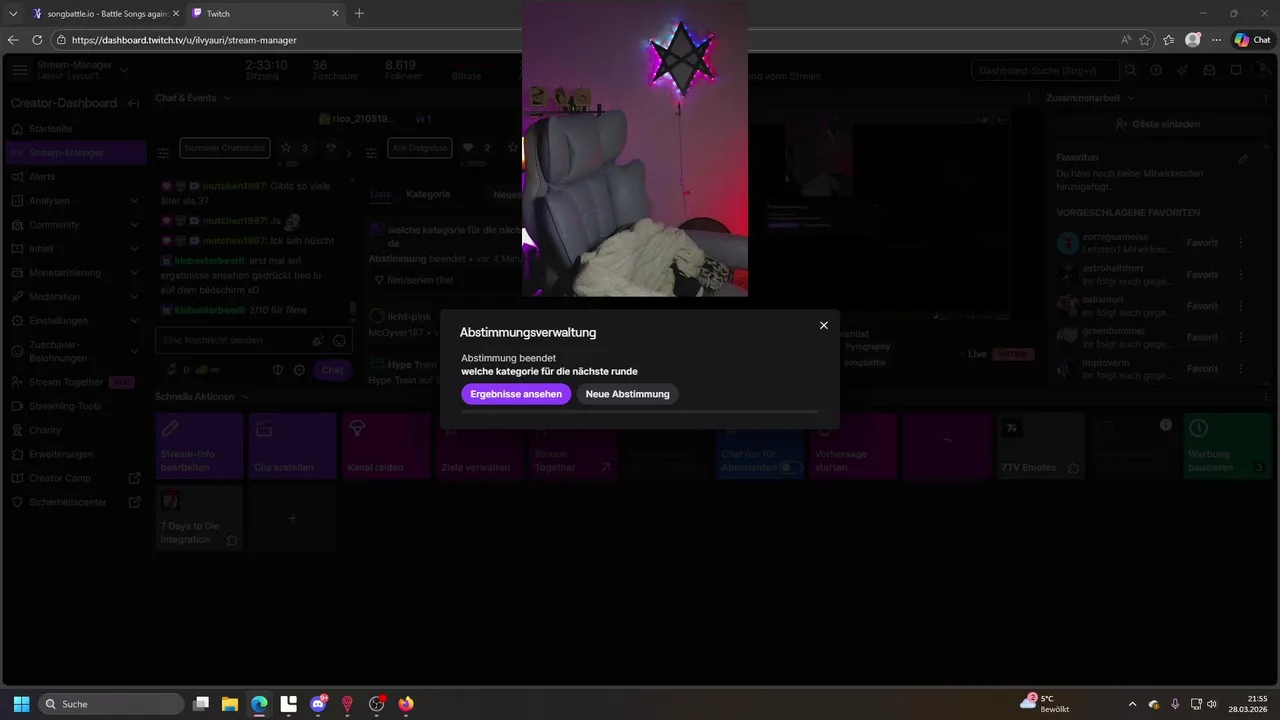Open Stream Together quick action tile

pyautogui.click(x=574, y=446)
